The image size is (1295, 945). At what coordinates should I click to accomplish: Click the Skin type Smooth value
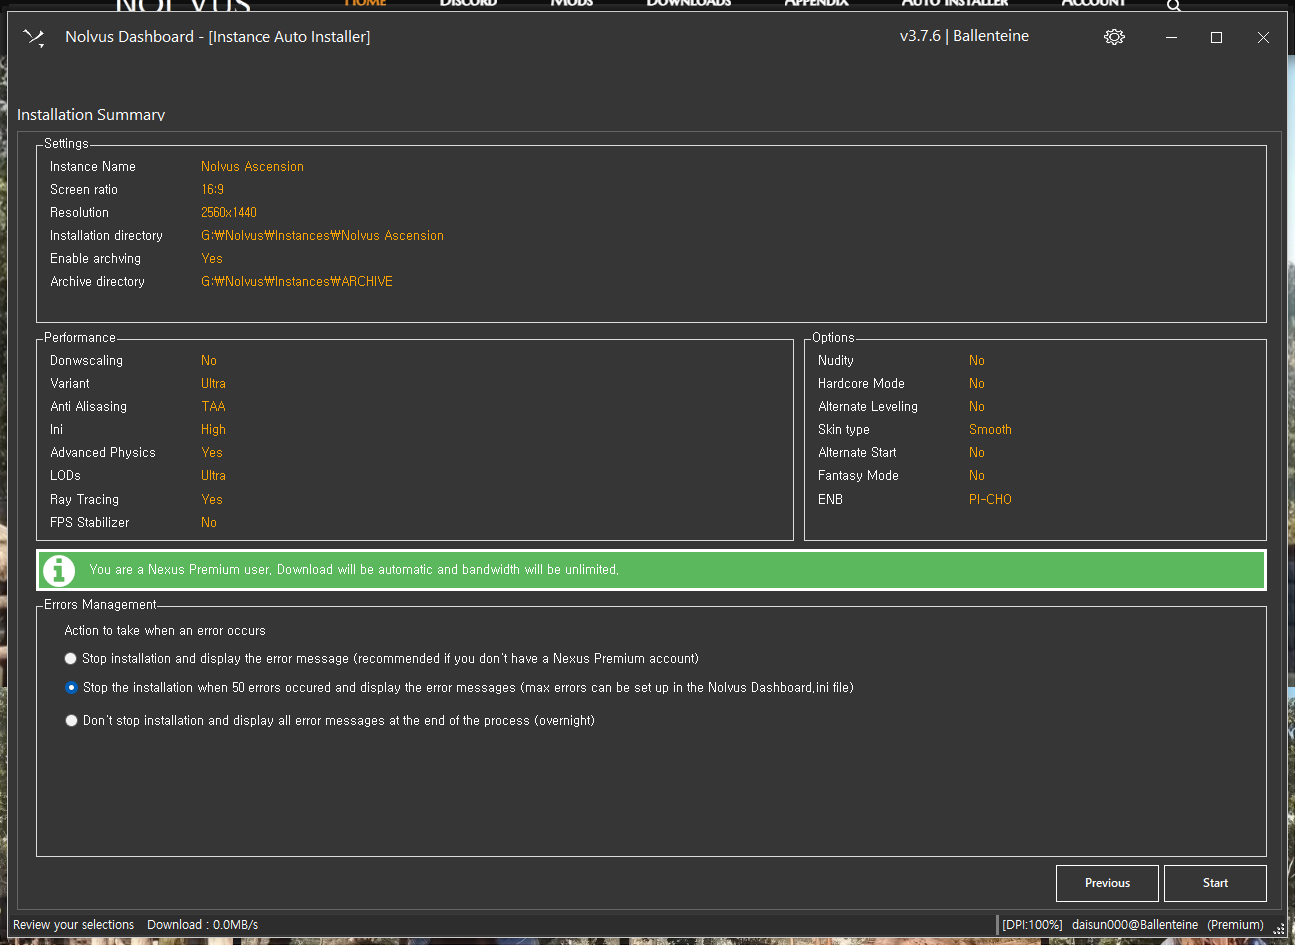[x=990, y=430]
